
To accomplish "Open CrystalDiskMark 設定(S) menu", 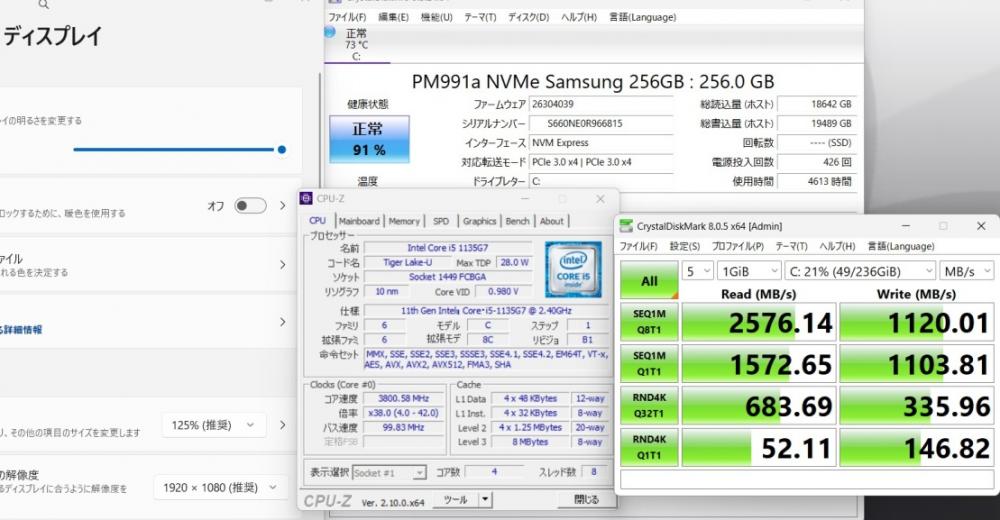I will click(684, 246).
